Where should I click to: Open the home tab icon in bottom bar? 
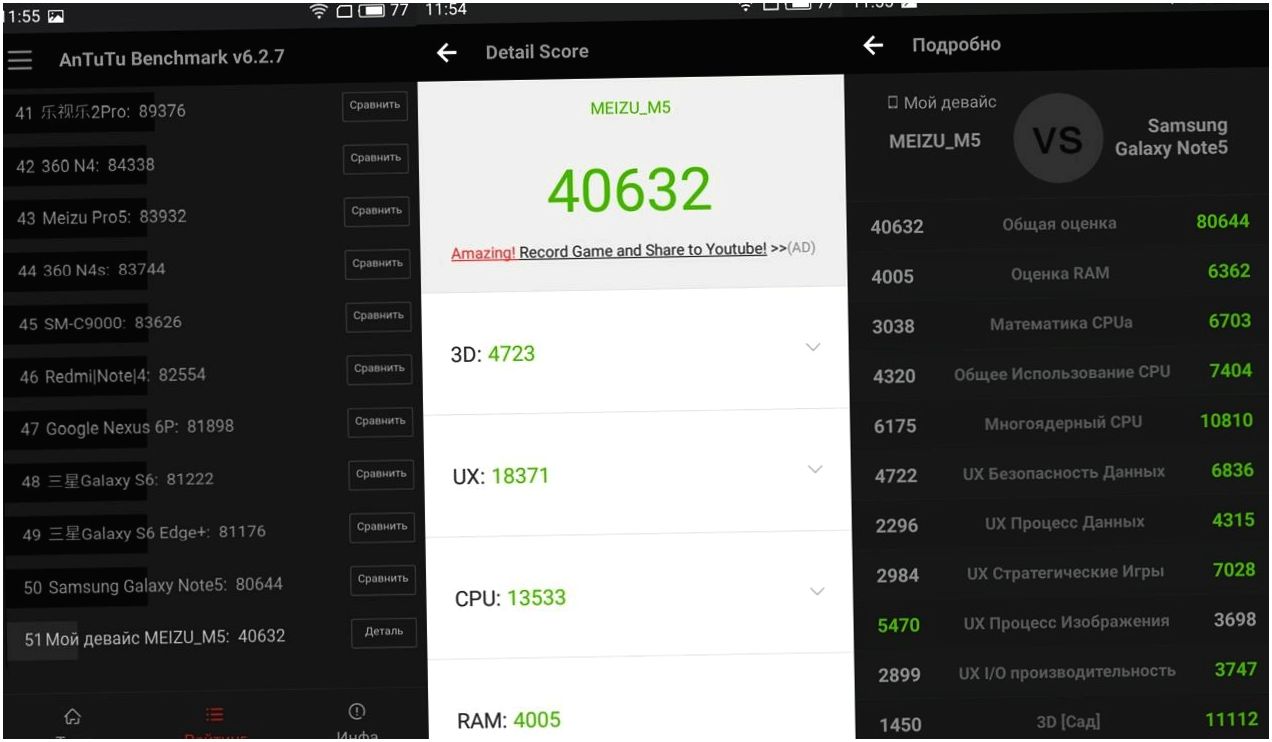72,716
